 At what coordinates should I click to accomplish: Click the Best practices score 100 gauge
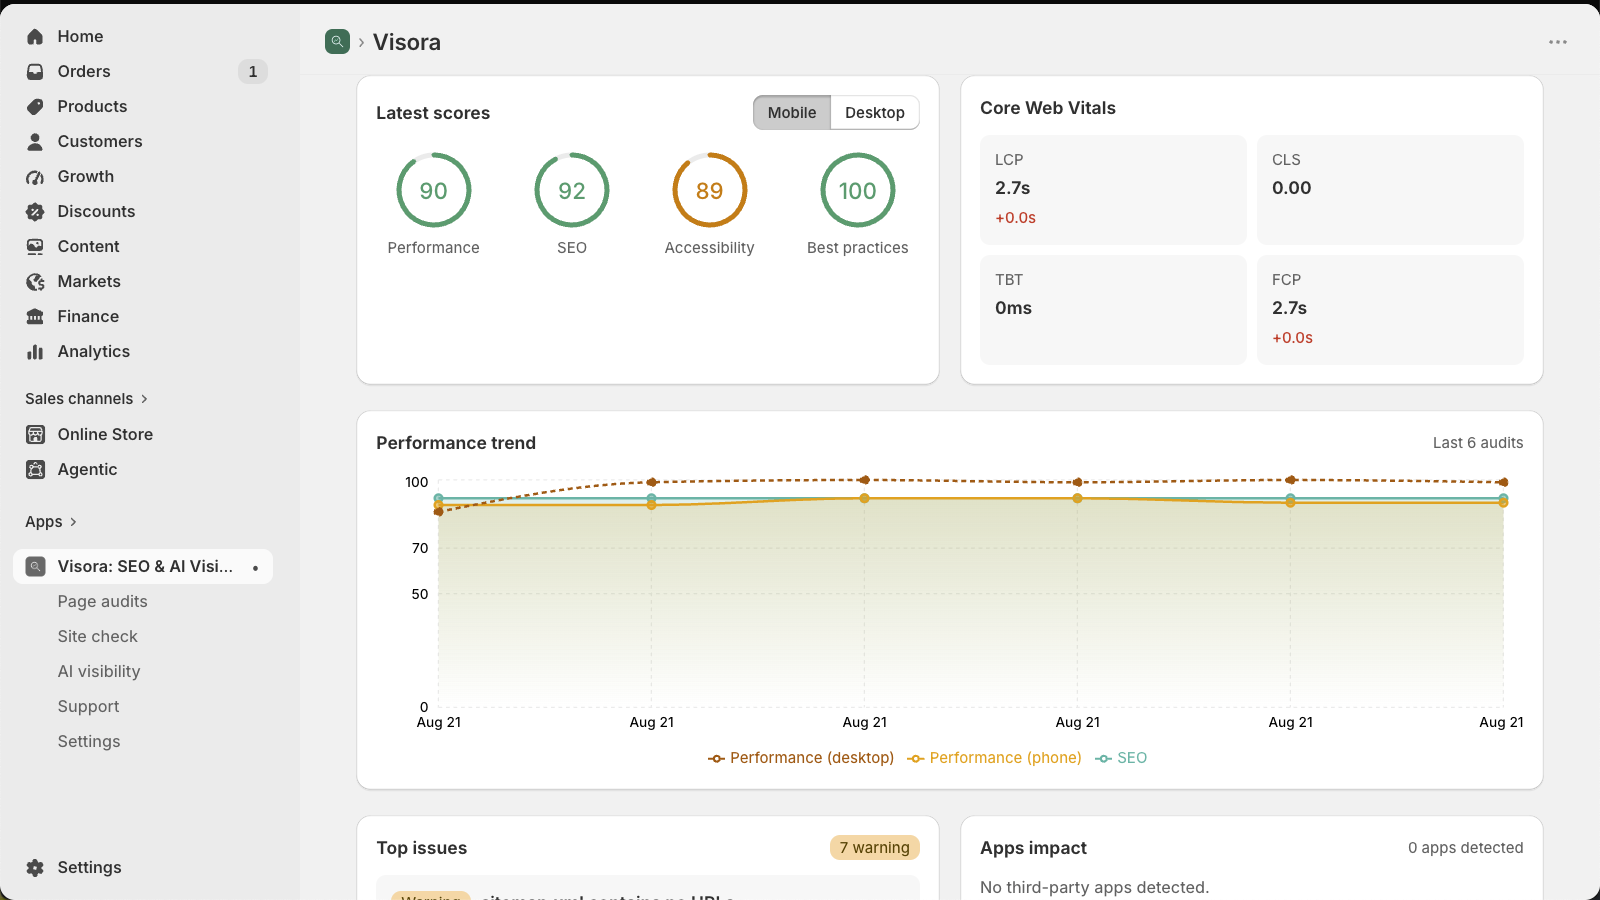click(x=858, y=190)
